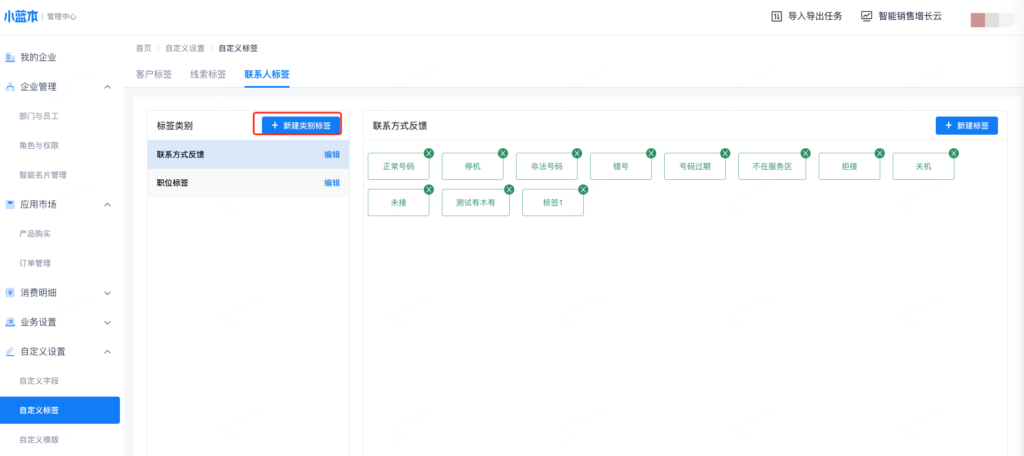Expand the 消费明细 sidebar section

pos(107,293)
